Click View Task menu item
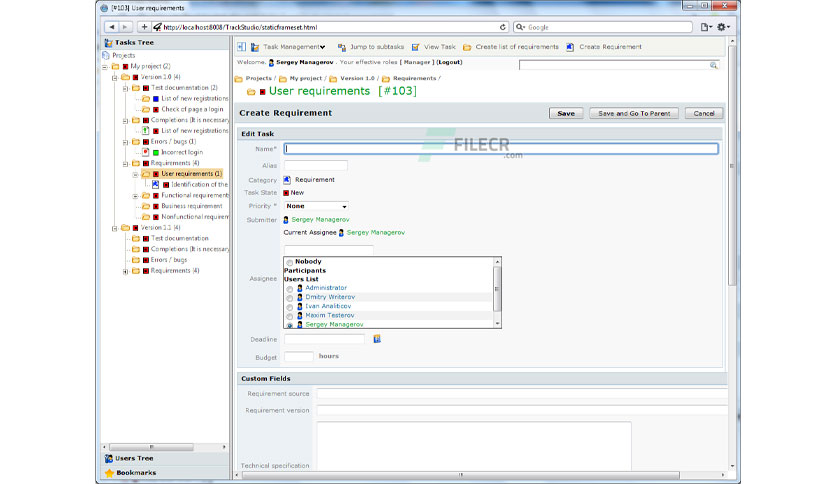The width and height of the screenshot is (836, 484). 440,47
